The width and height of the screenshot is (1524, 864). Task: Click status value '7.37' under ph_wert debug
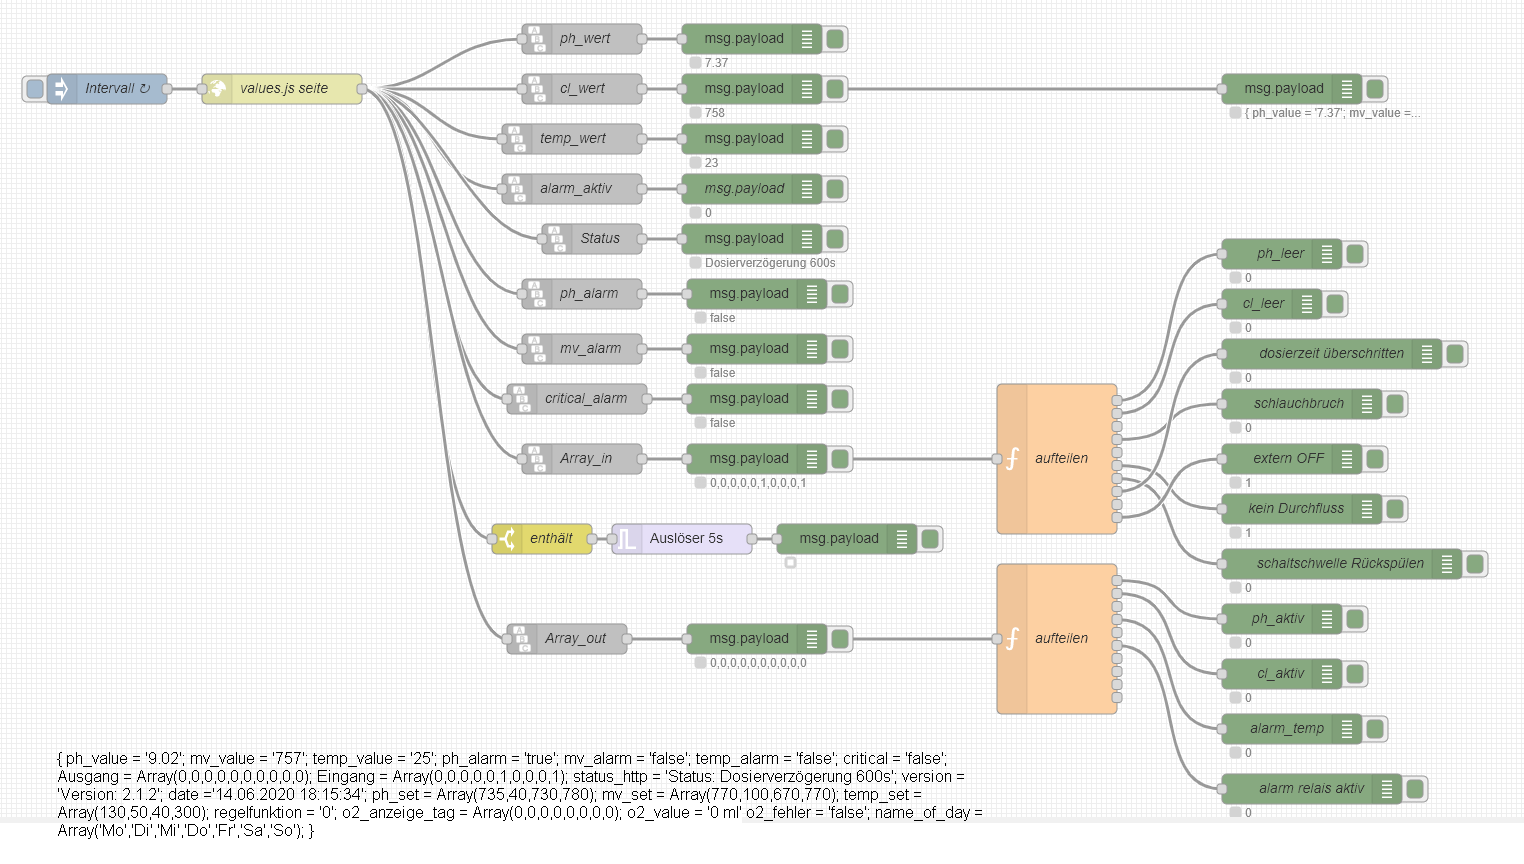(716, 63)
